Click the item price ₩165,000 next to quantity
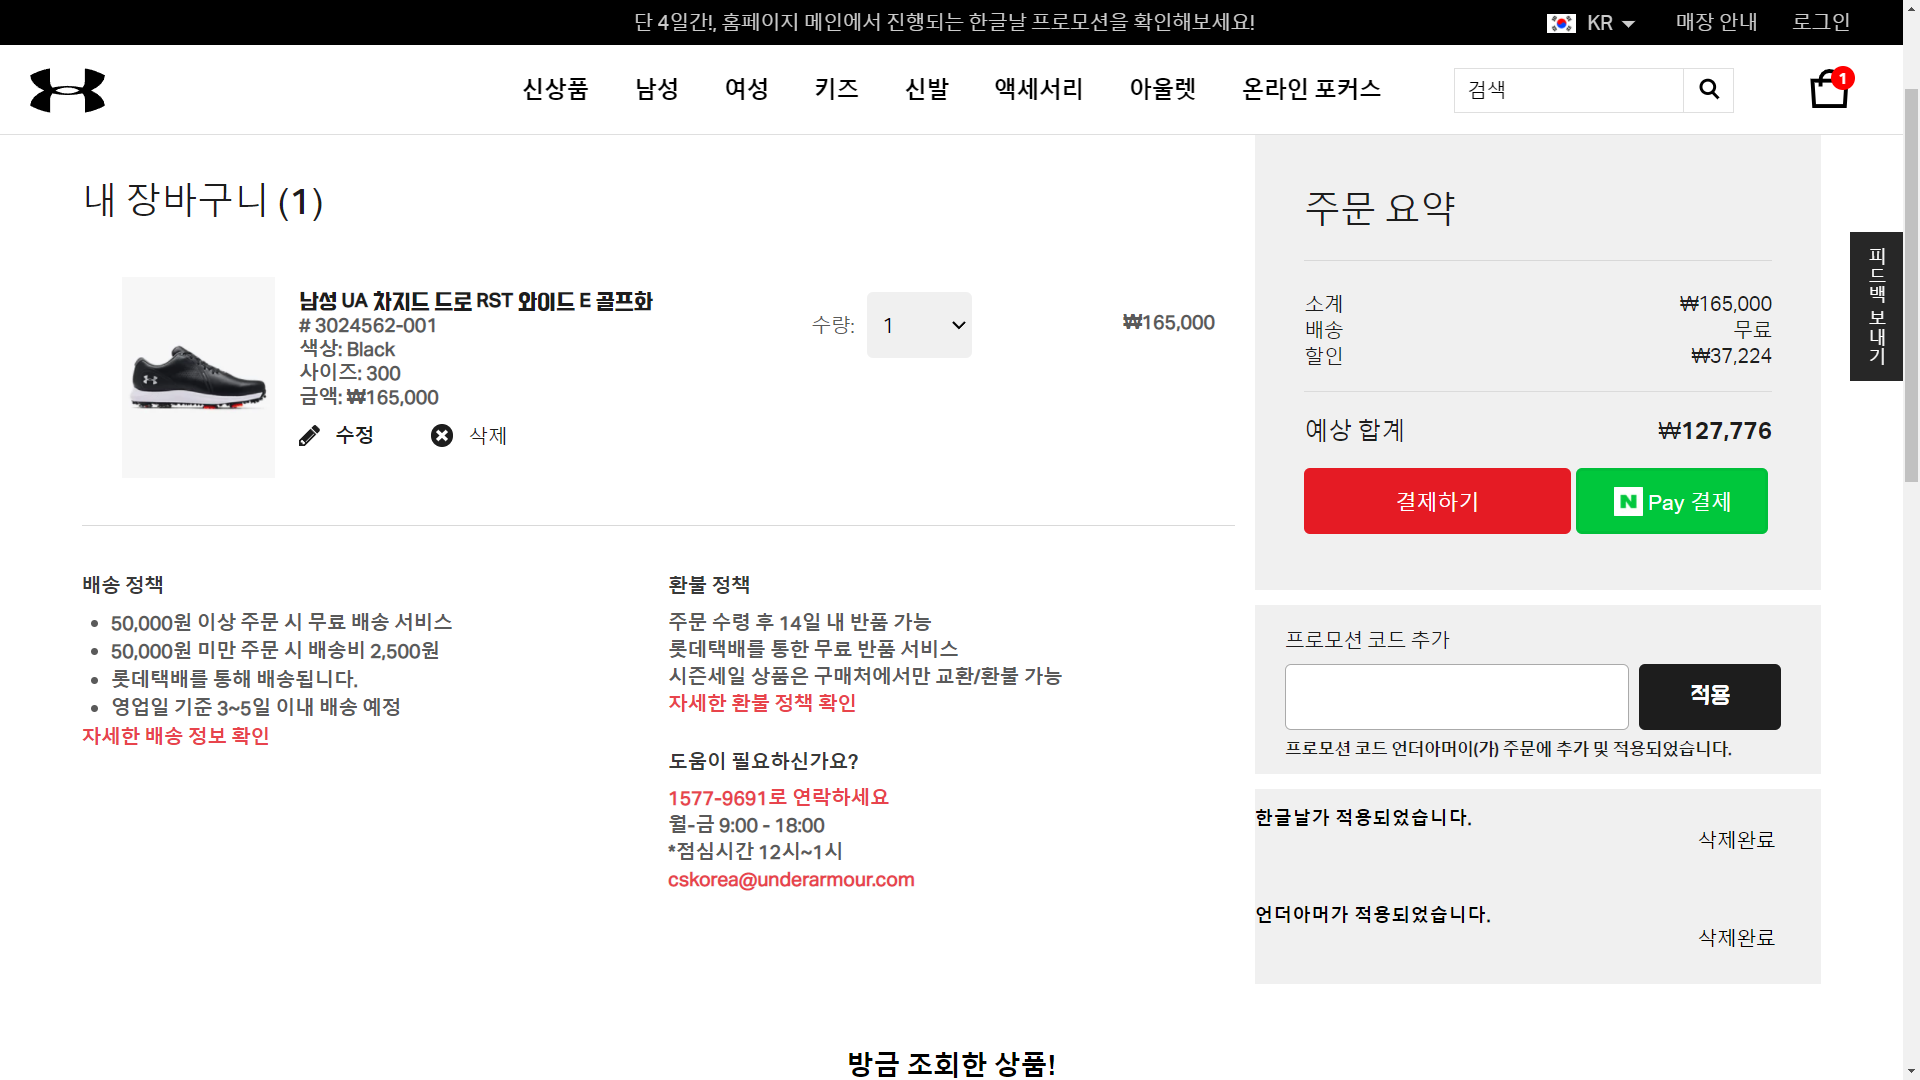 [1168, 323]
